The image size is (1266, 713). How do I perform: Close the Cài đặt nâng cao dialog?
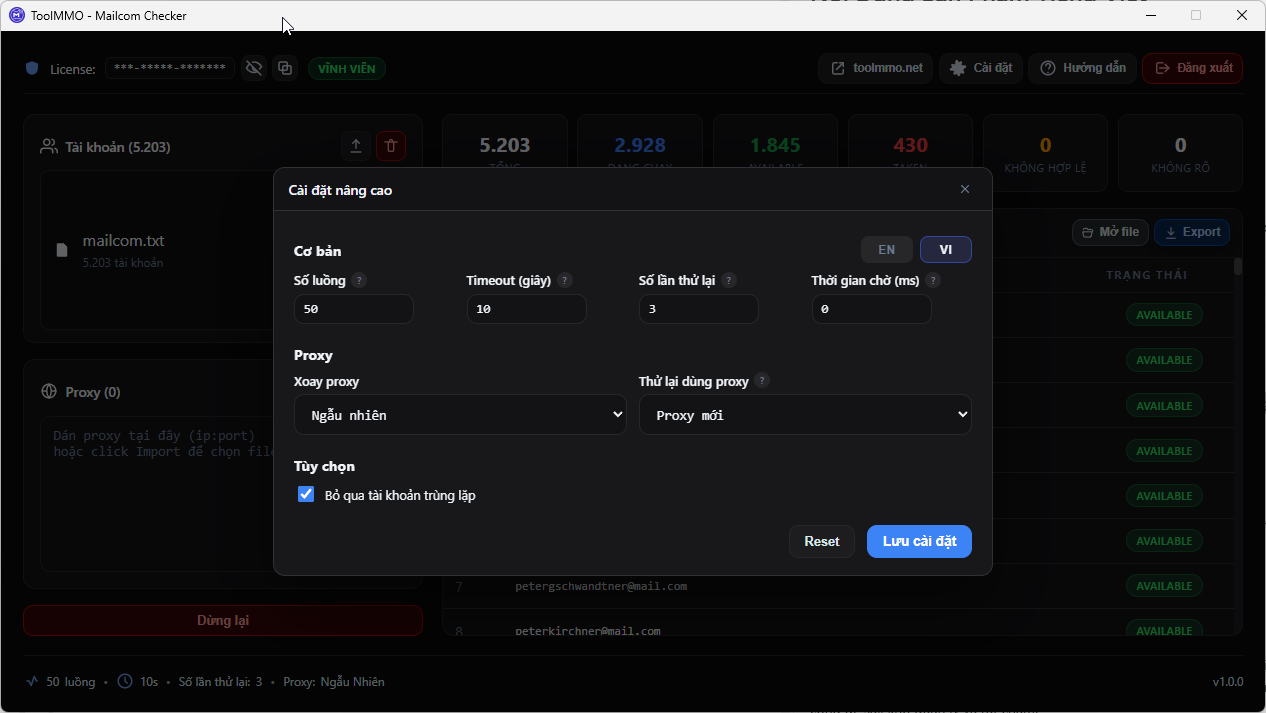click(x=965, y=189)
